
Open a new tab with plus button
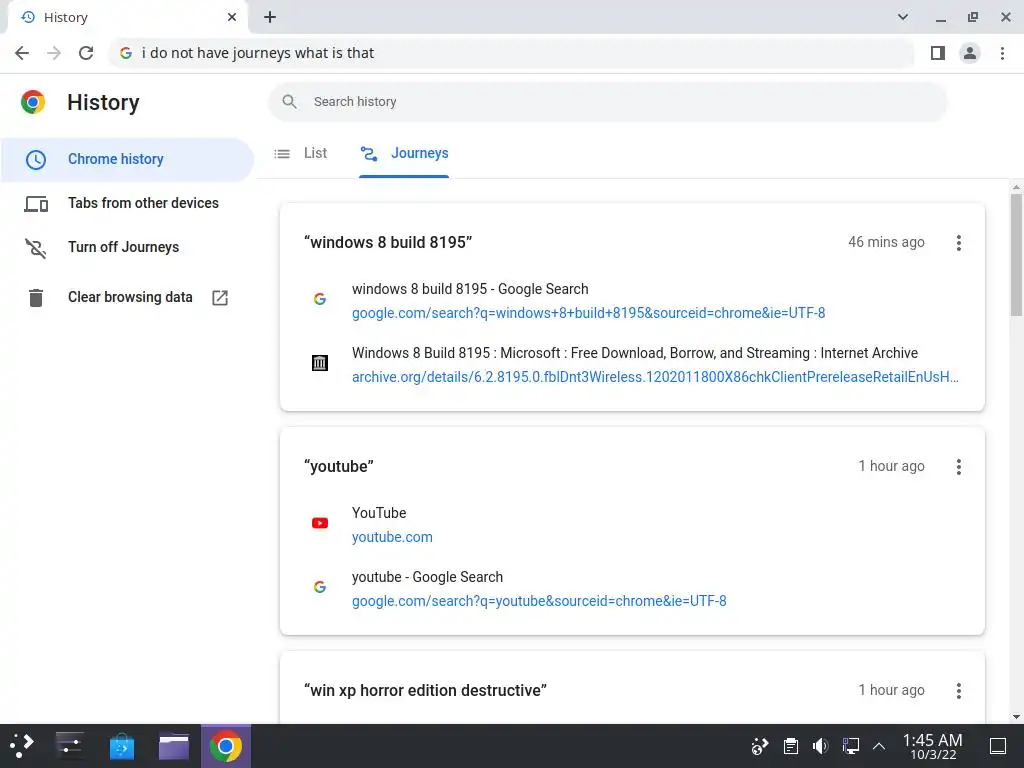(x=270, y=18)
